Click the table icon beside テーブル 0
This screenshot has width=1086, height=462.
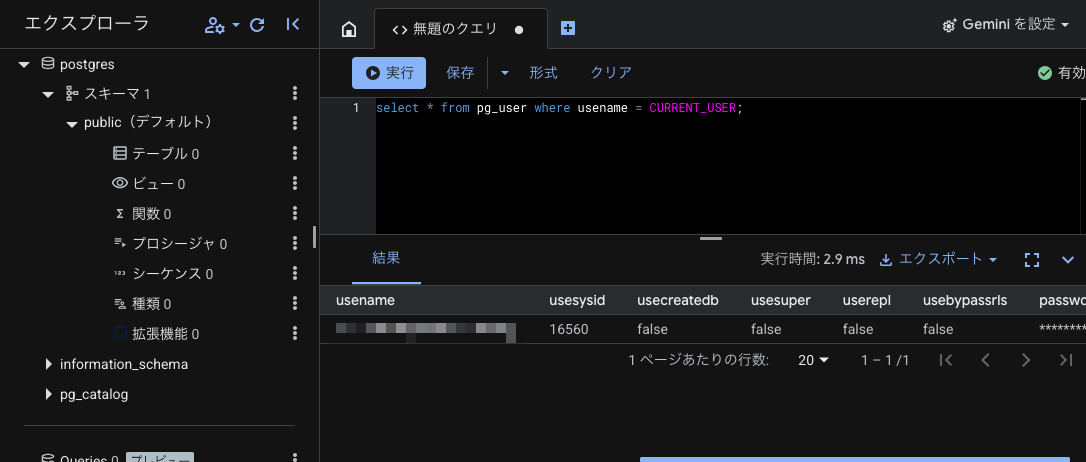pyautogui.click(x=120, y=153)
